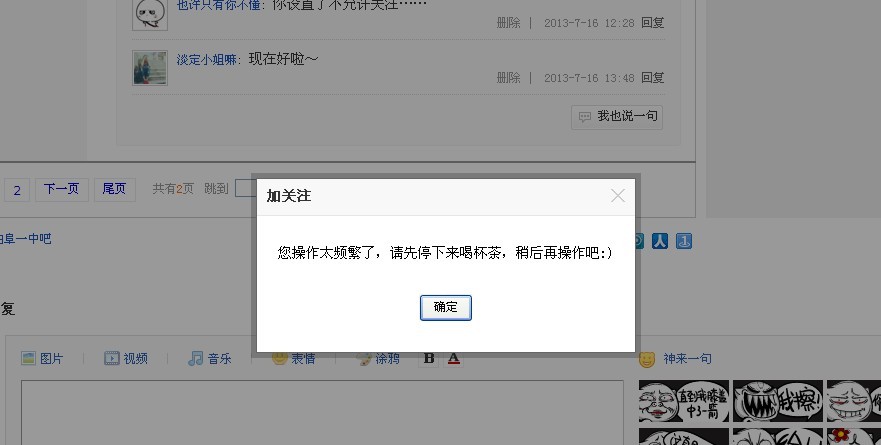The width and height of the screenshot is (881, 445).
Task: Toggle bold B formatting
Action: 429,358
